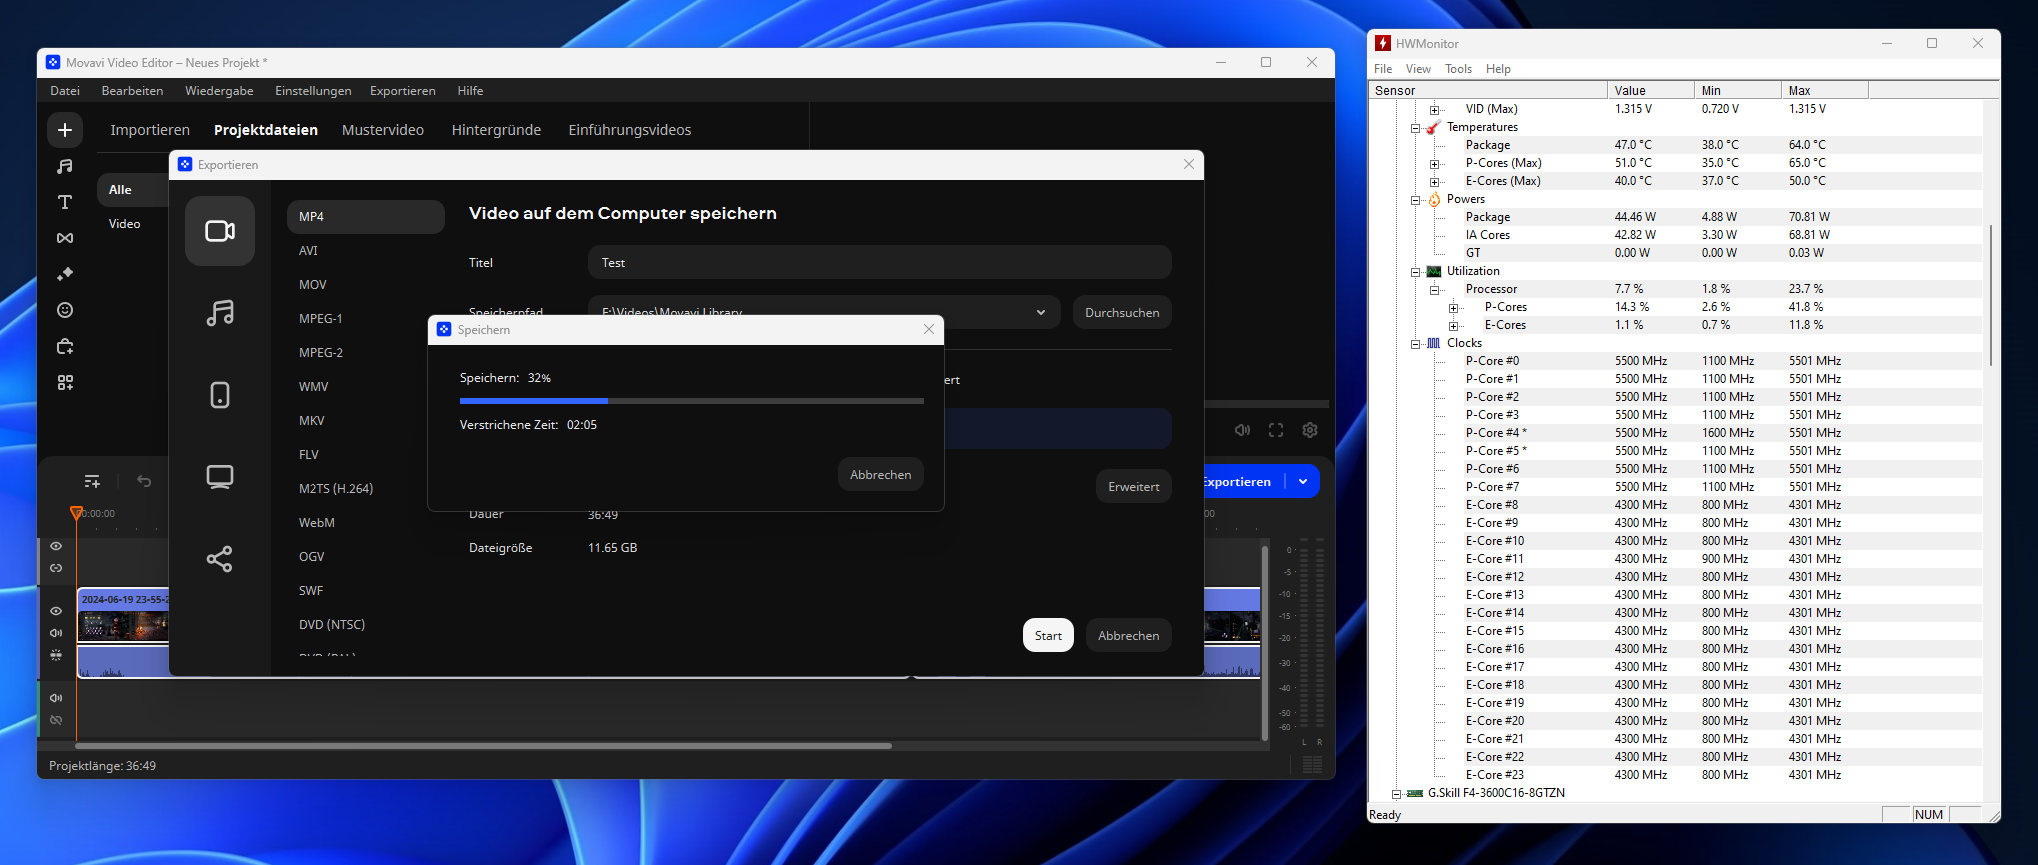
Task: Open the Tools menu in HWMonitor
Action: point(1458,69)
